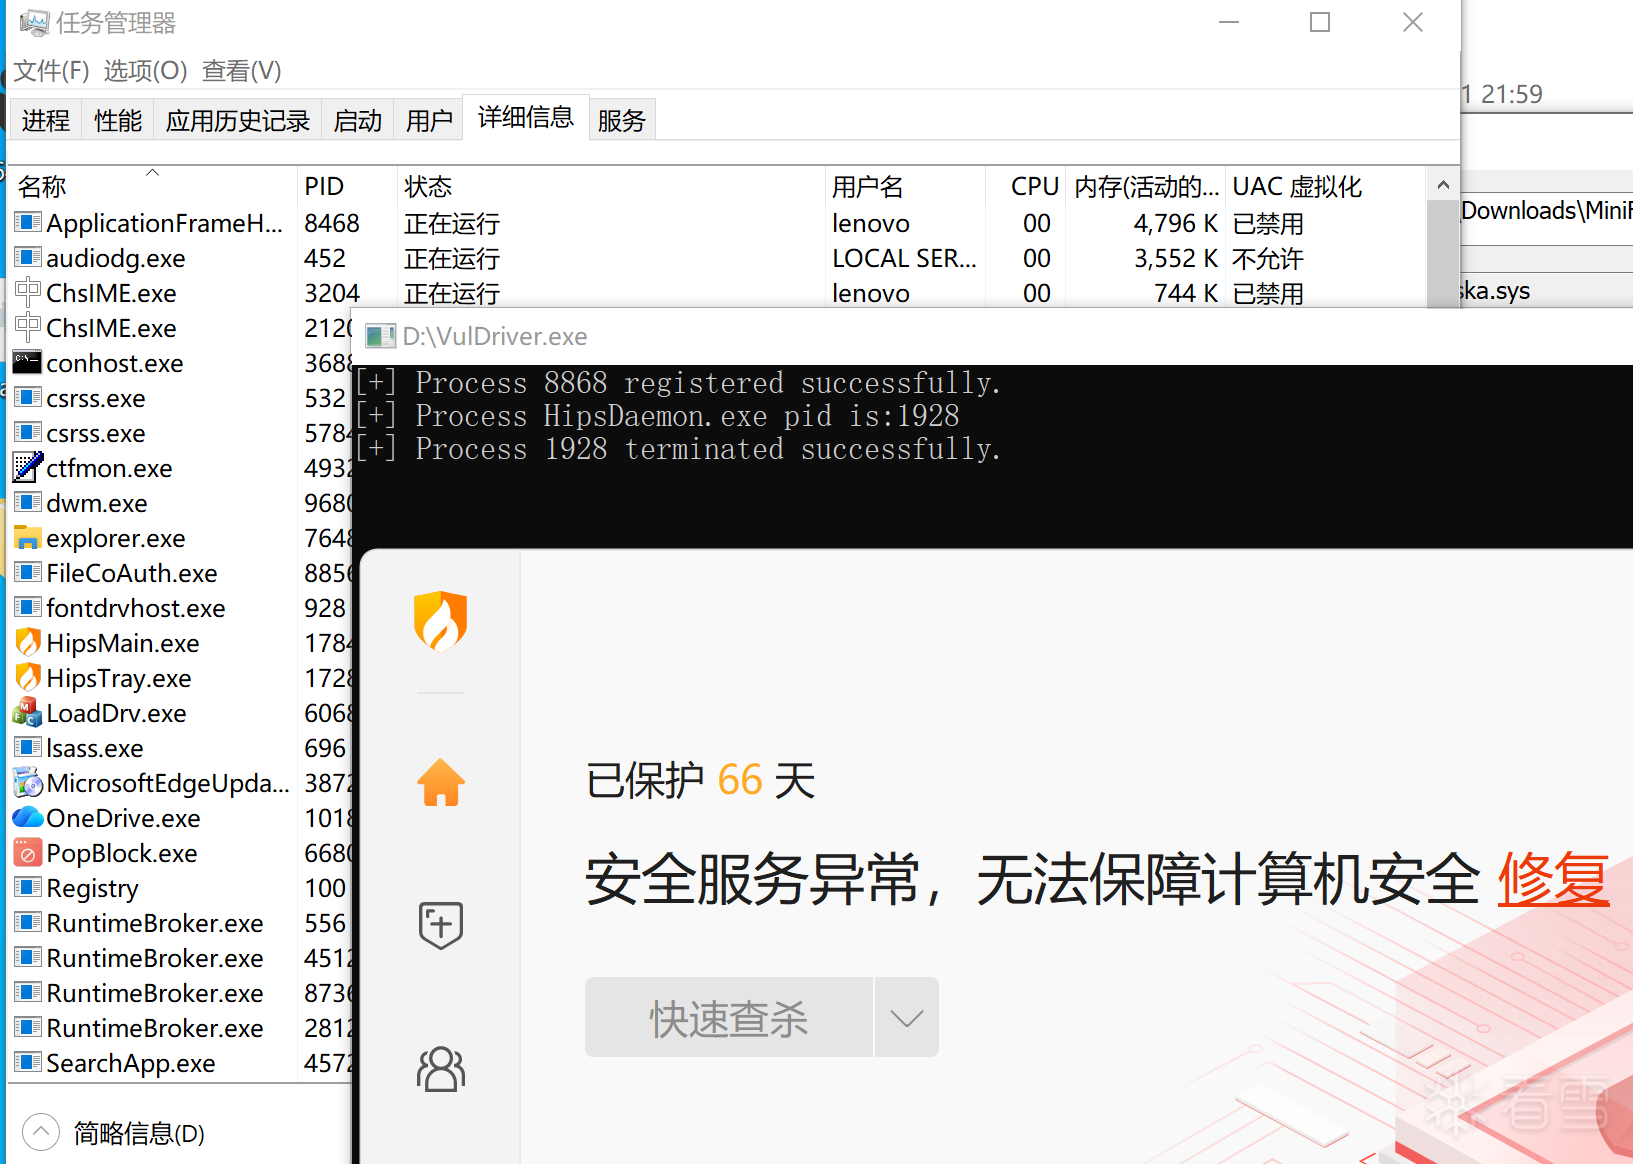Click the OneDrive.exe cloud icon
1633x1164 pixels.
coord(27,817)
